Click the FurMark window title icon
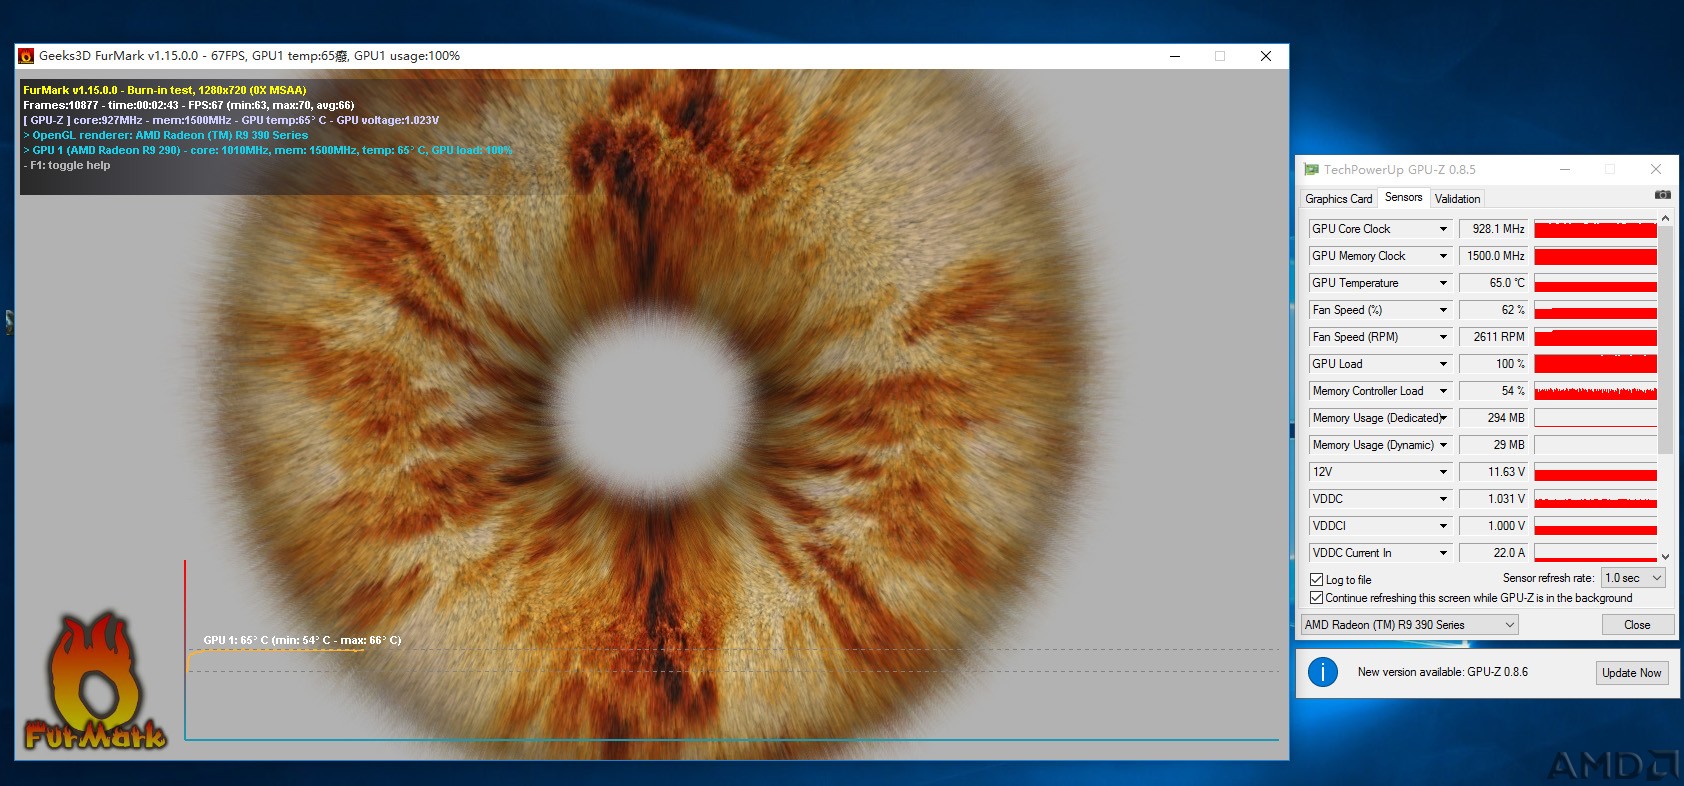Viewport: 1684px width, 786px height. tap(27, 56)
